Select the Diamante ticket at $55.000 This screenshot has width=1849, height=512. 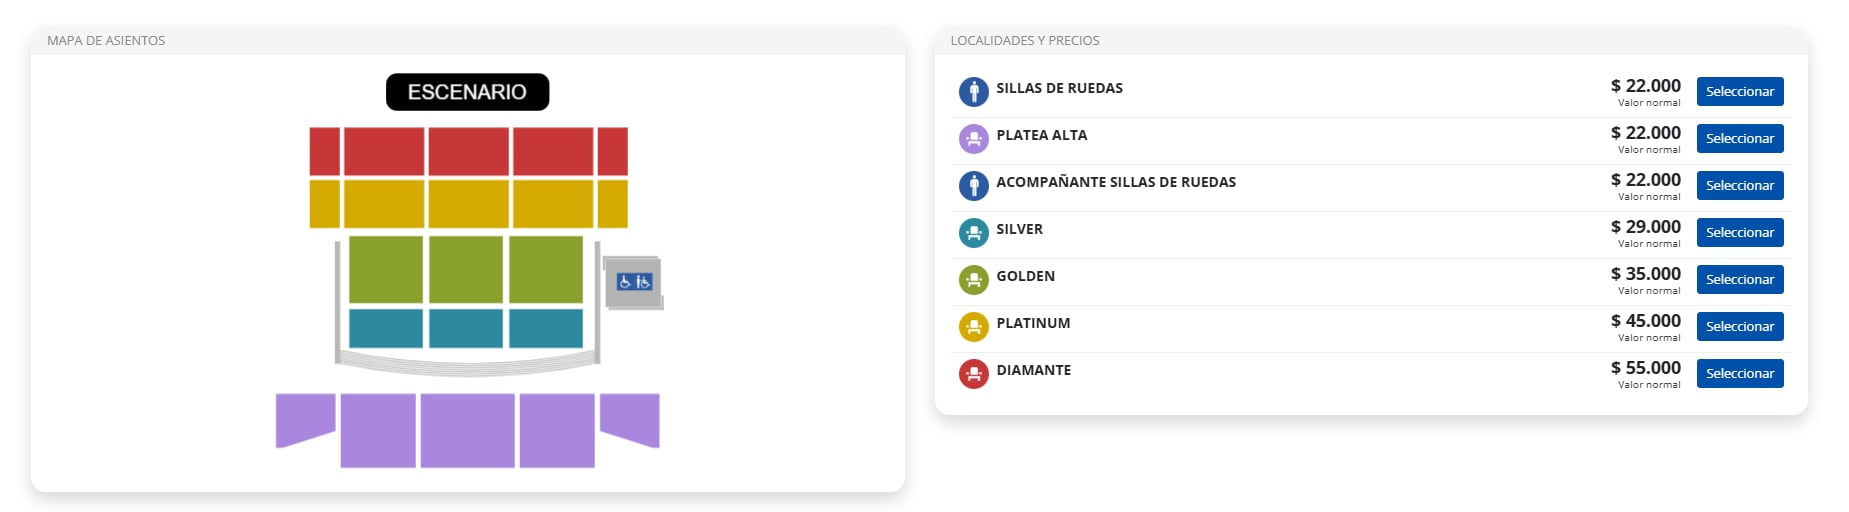click(1740, 374)
